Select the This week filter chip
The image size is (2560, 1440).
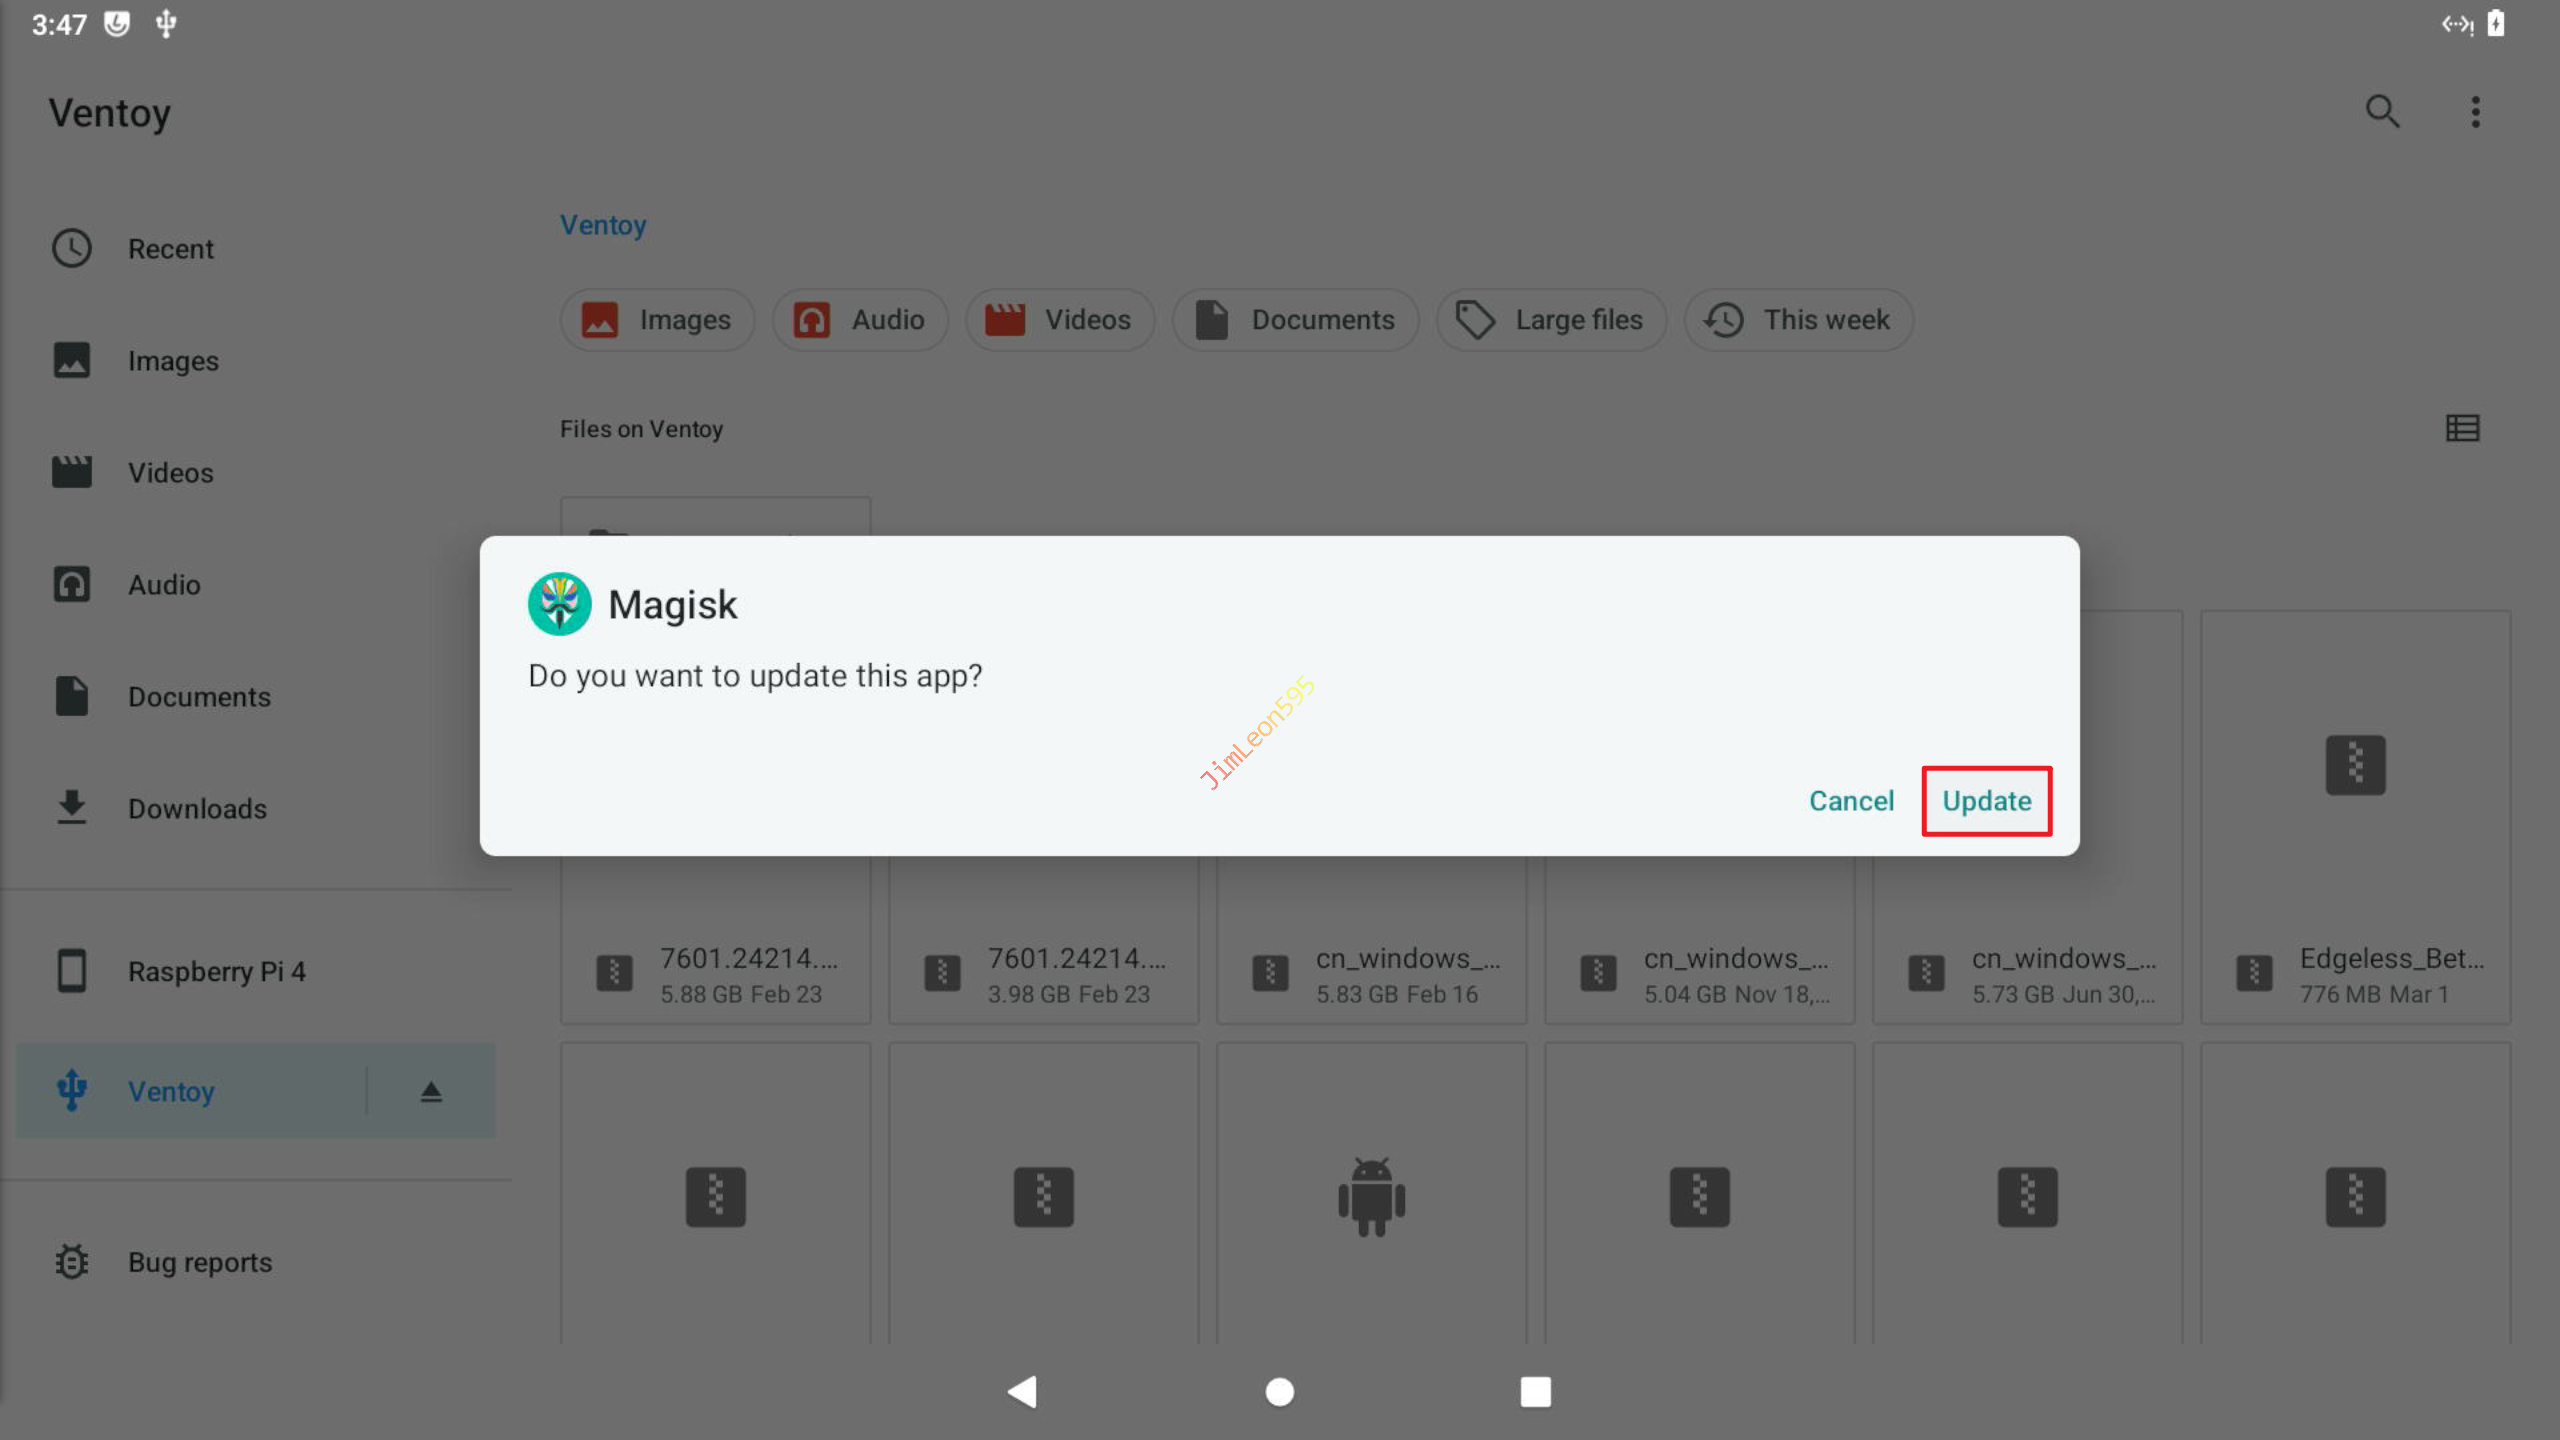(x=1798, y=320)
